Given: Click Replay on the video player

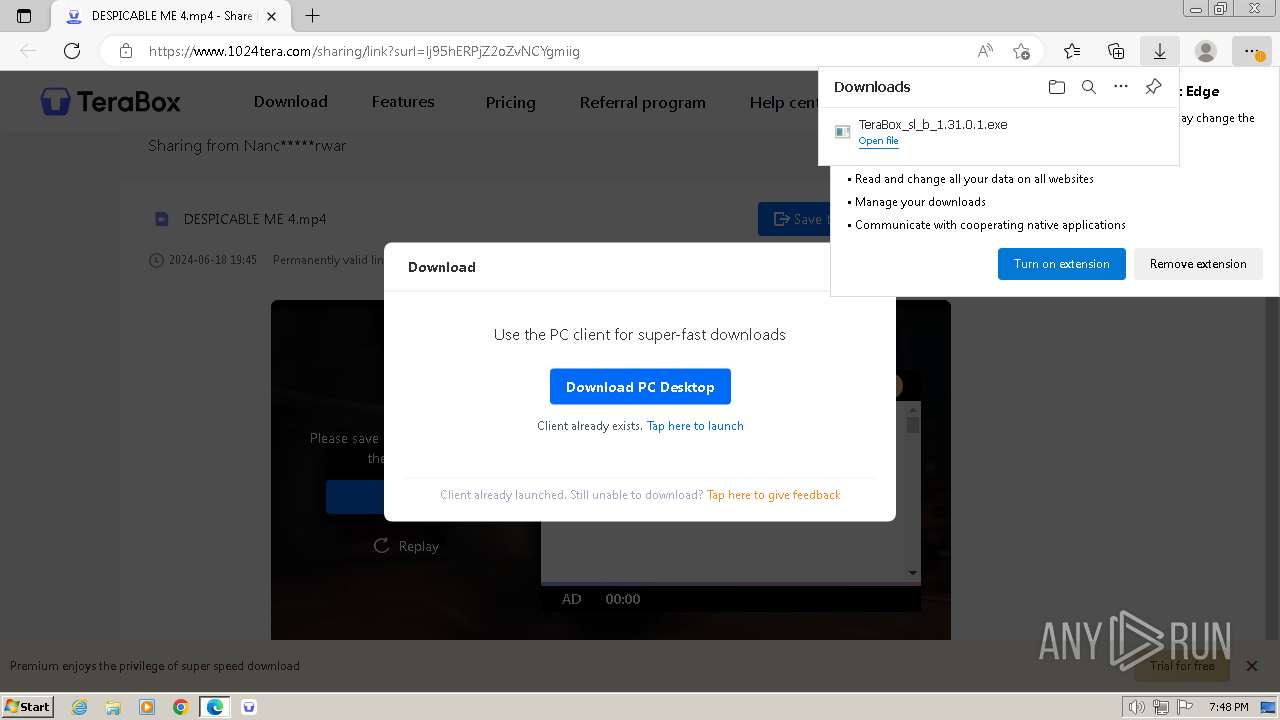Looking at the screenshot, I should pos(406,546).
